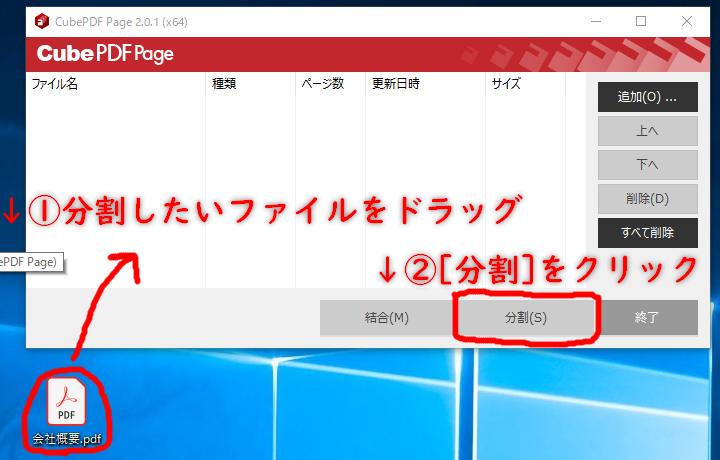
Task: Click the サイズ column header
Action: point(525,84)
